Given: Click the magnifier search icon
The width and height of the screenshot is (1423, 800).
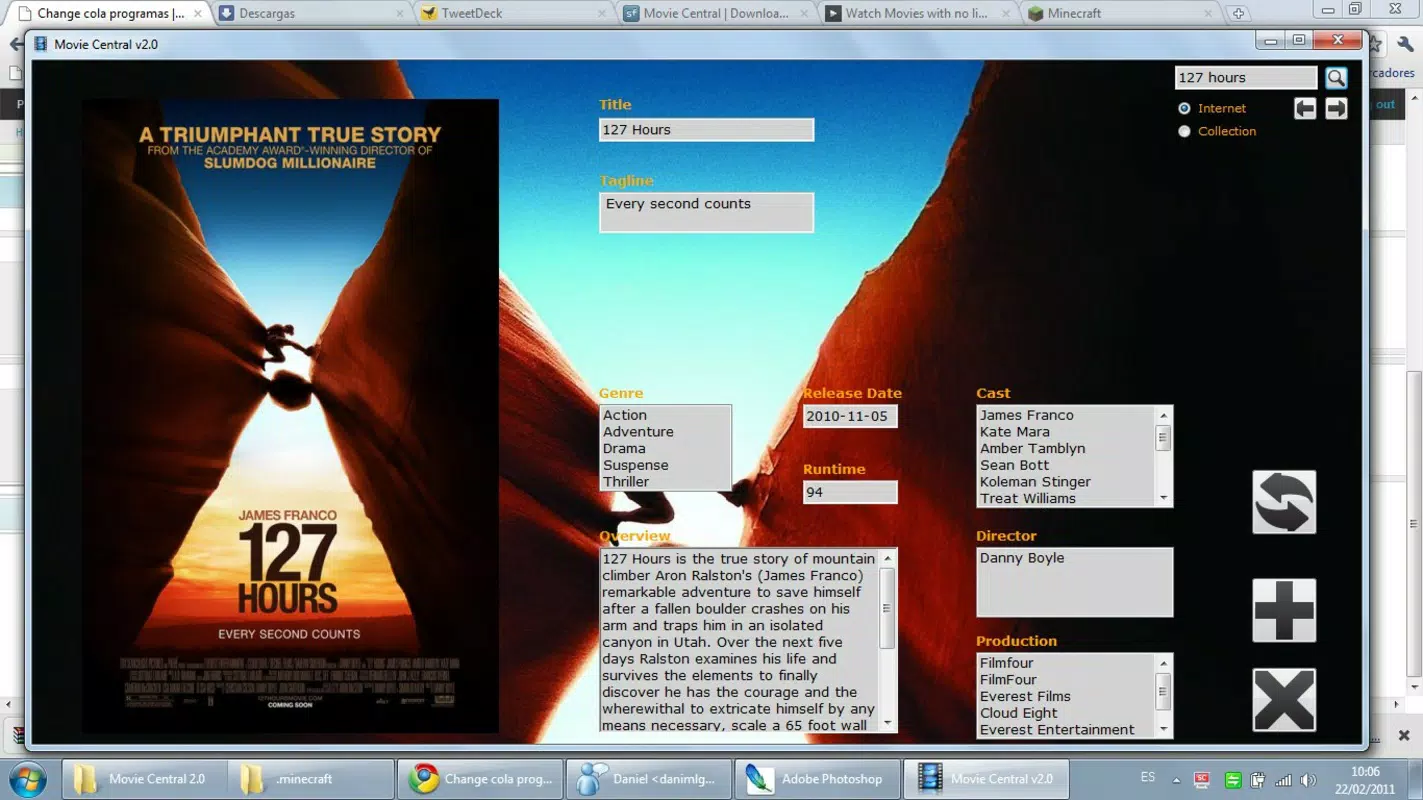Looking at the screenshot, I should (1336, 78).
